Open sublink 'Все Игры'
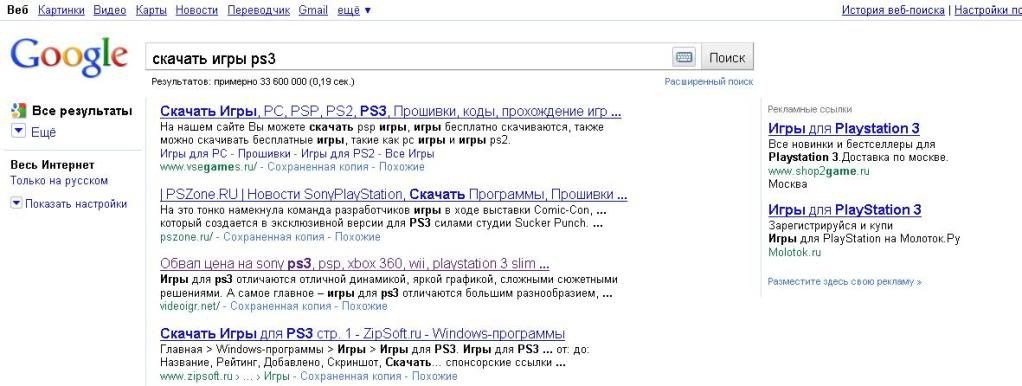 point(410,154)
